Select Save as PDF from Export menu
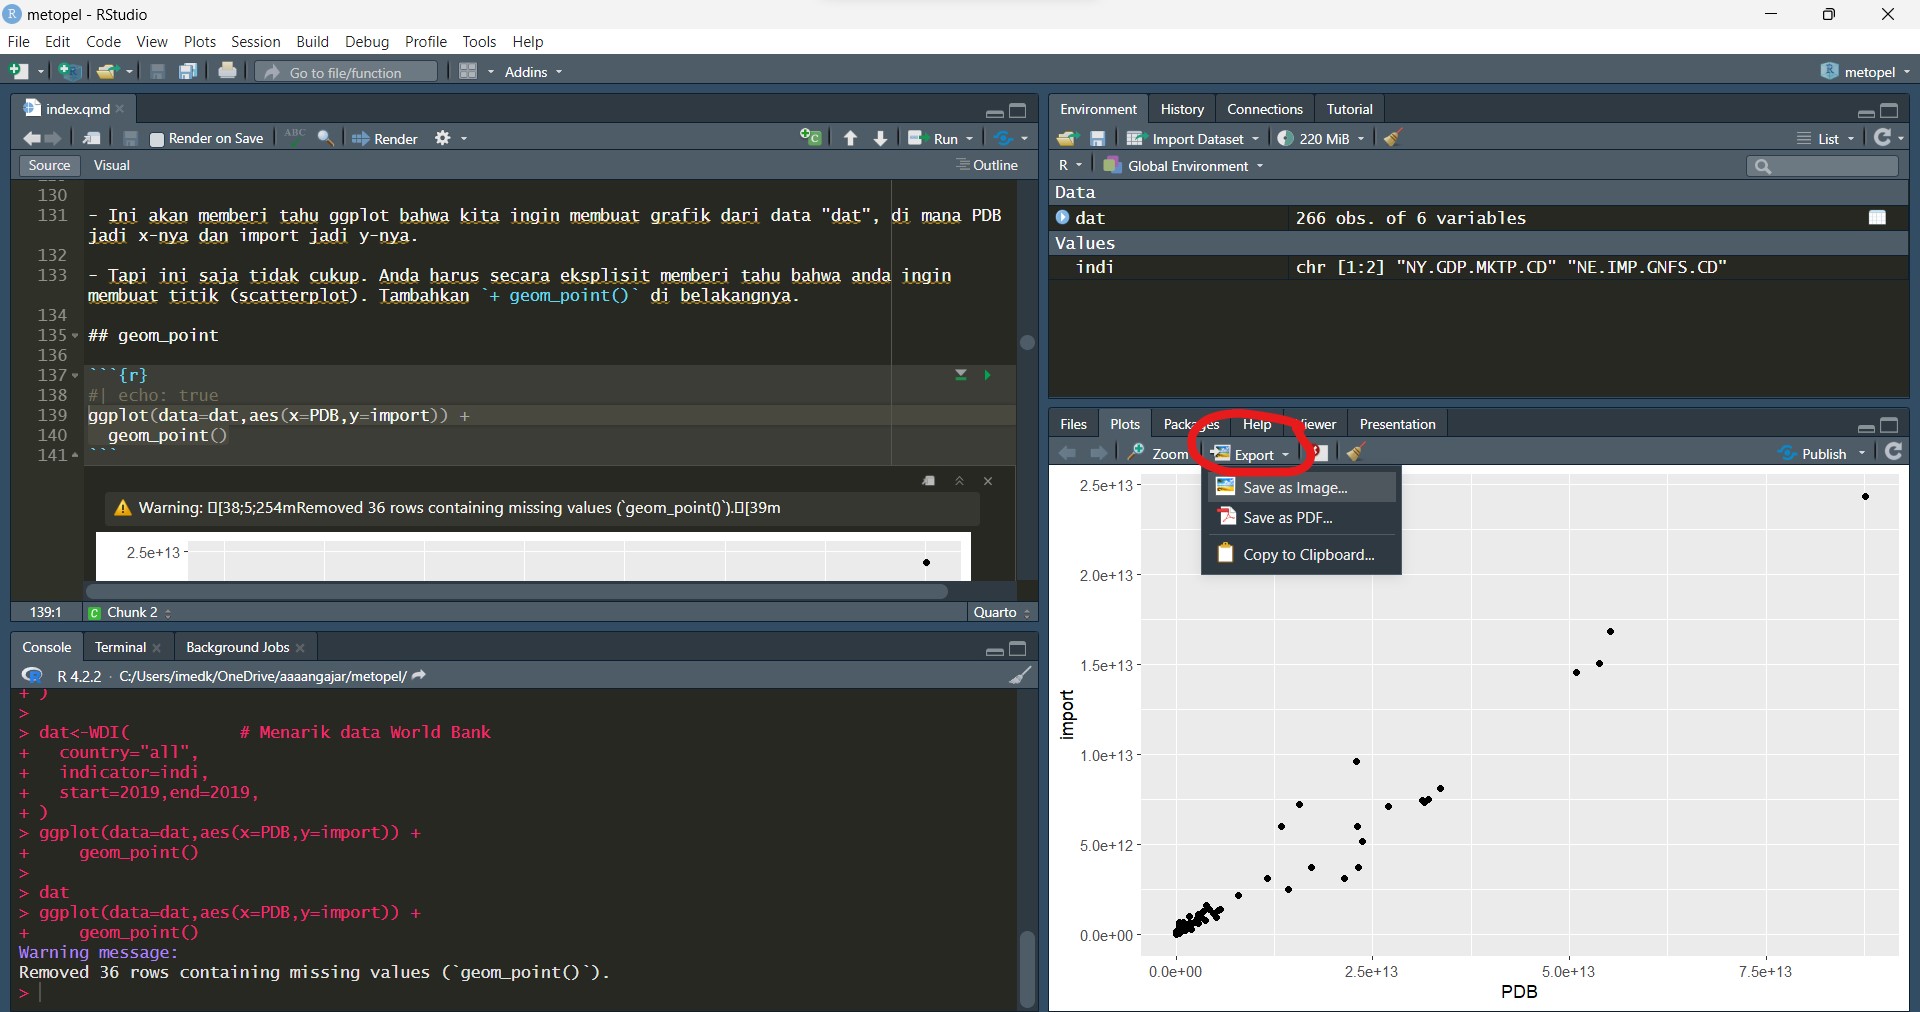The image size is (1920, 1012). (x=1287, y=518)
